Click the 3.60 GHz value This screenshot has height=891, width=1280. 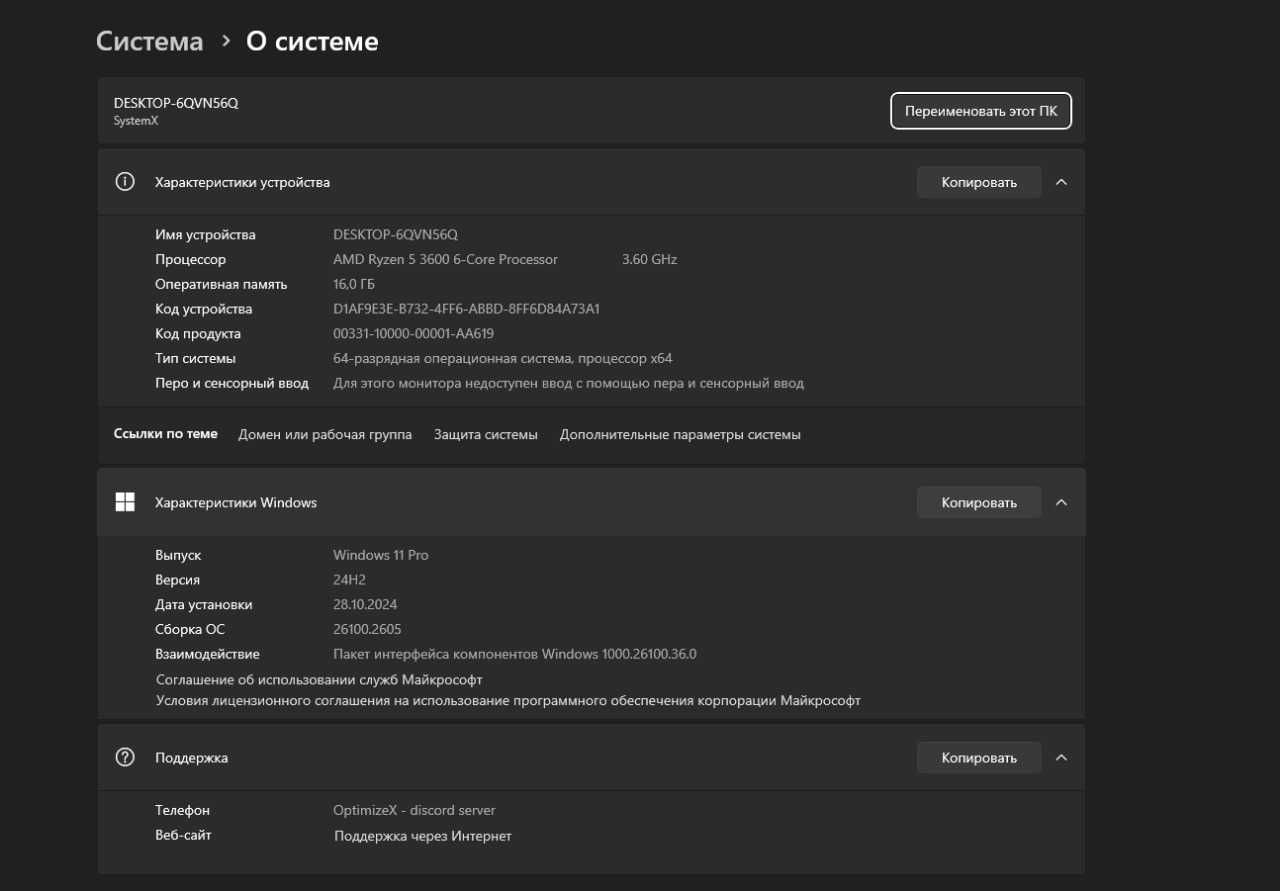click(x=649, y=259)
